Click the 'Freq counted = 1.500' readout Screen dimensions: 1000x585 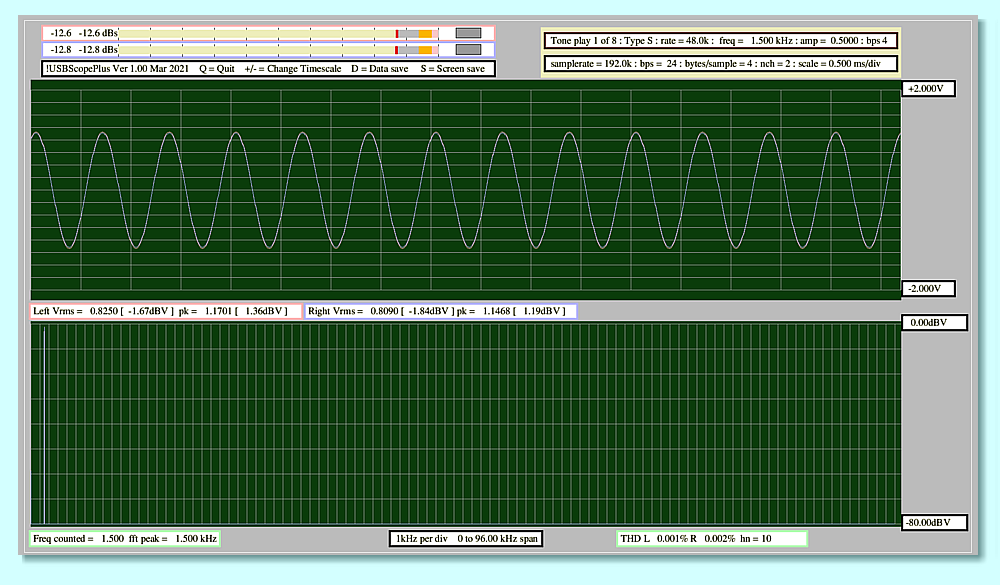pos(78,539)
